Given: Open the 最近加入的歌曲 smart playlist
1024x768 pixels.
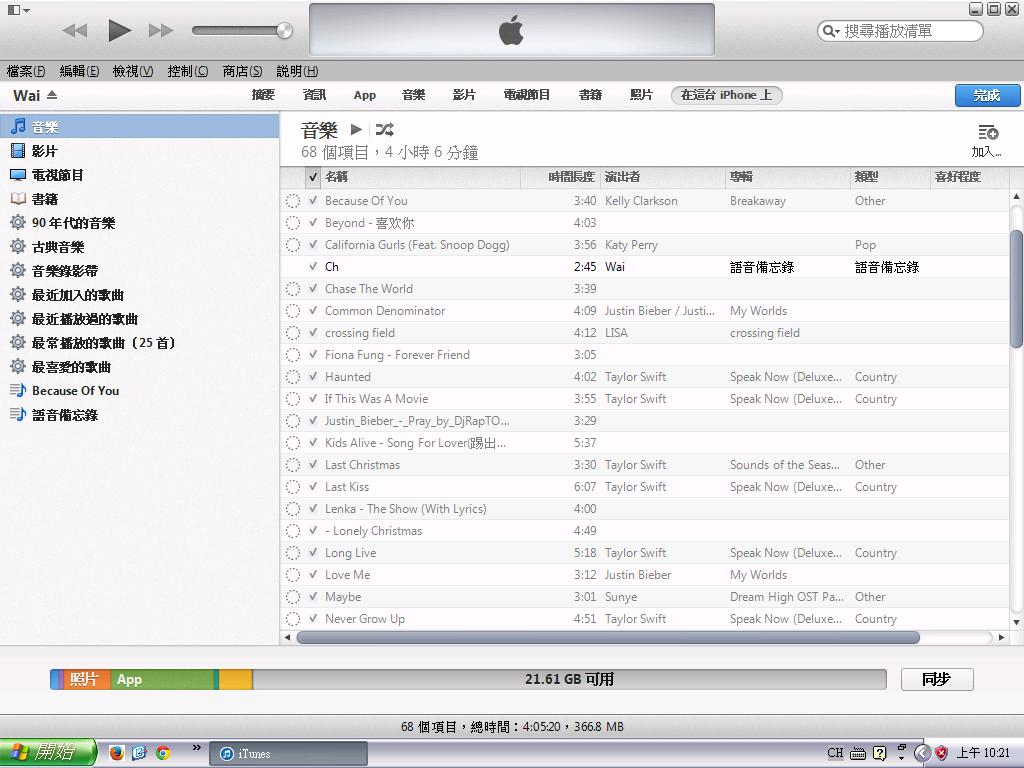Looking at the screenshot, I should tap(67, 295).
